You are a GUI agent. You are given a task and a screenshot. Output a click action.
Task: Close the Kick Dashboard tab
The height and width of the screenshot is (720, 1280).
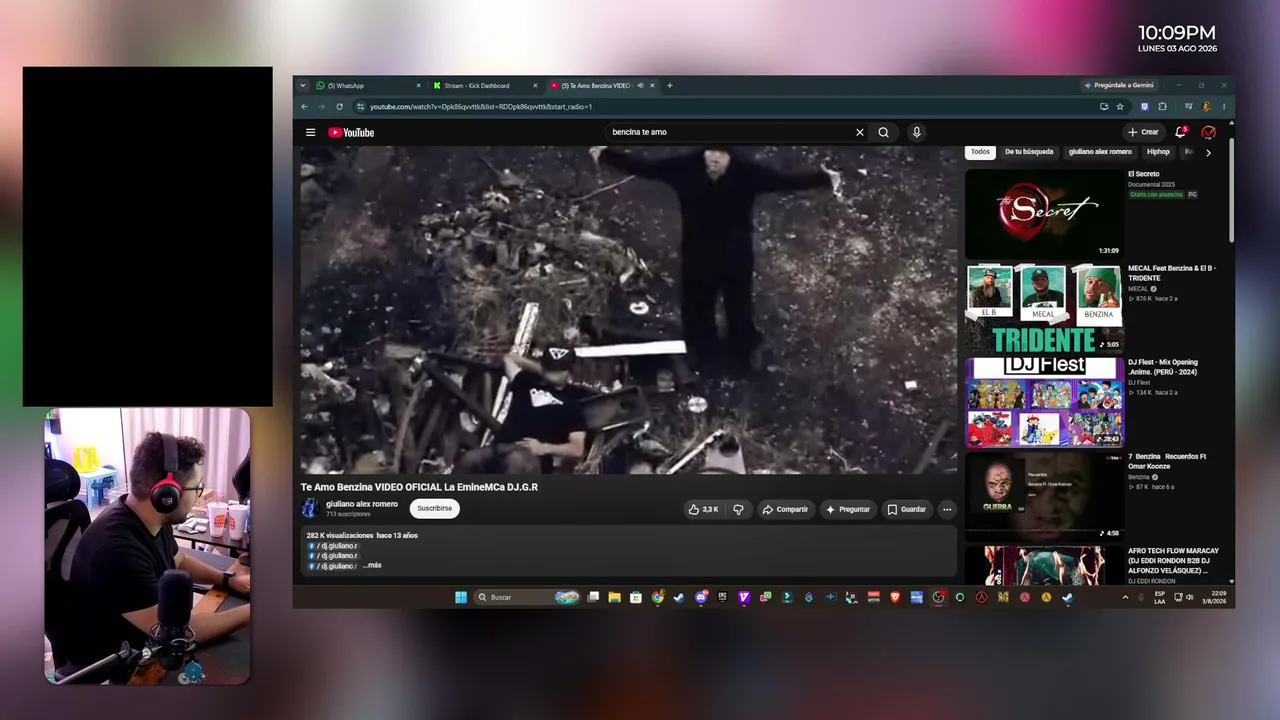tap(535, 86)
